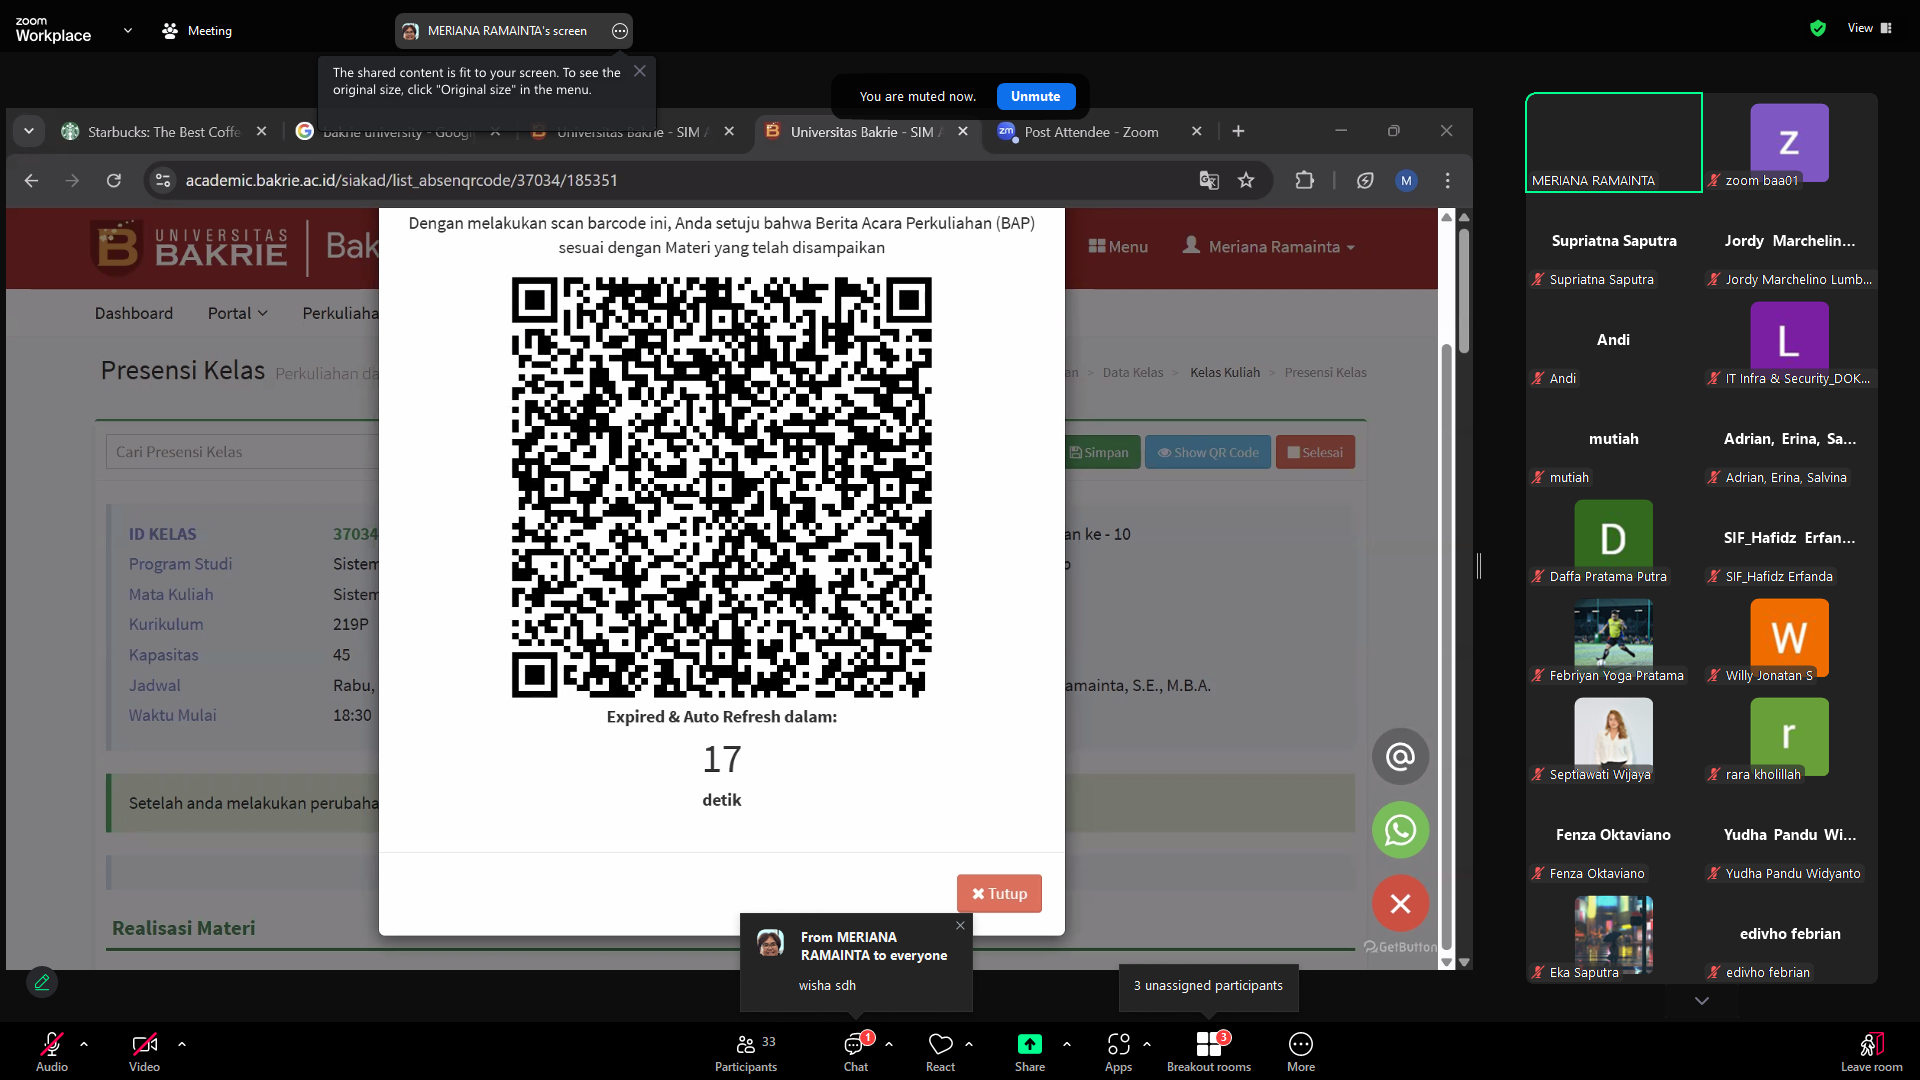This screenshot has width=1920, height=1080.
Task: Open the Chrome profile M avatar
Action: (1406, 180)
